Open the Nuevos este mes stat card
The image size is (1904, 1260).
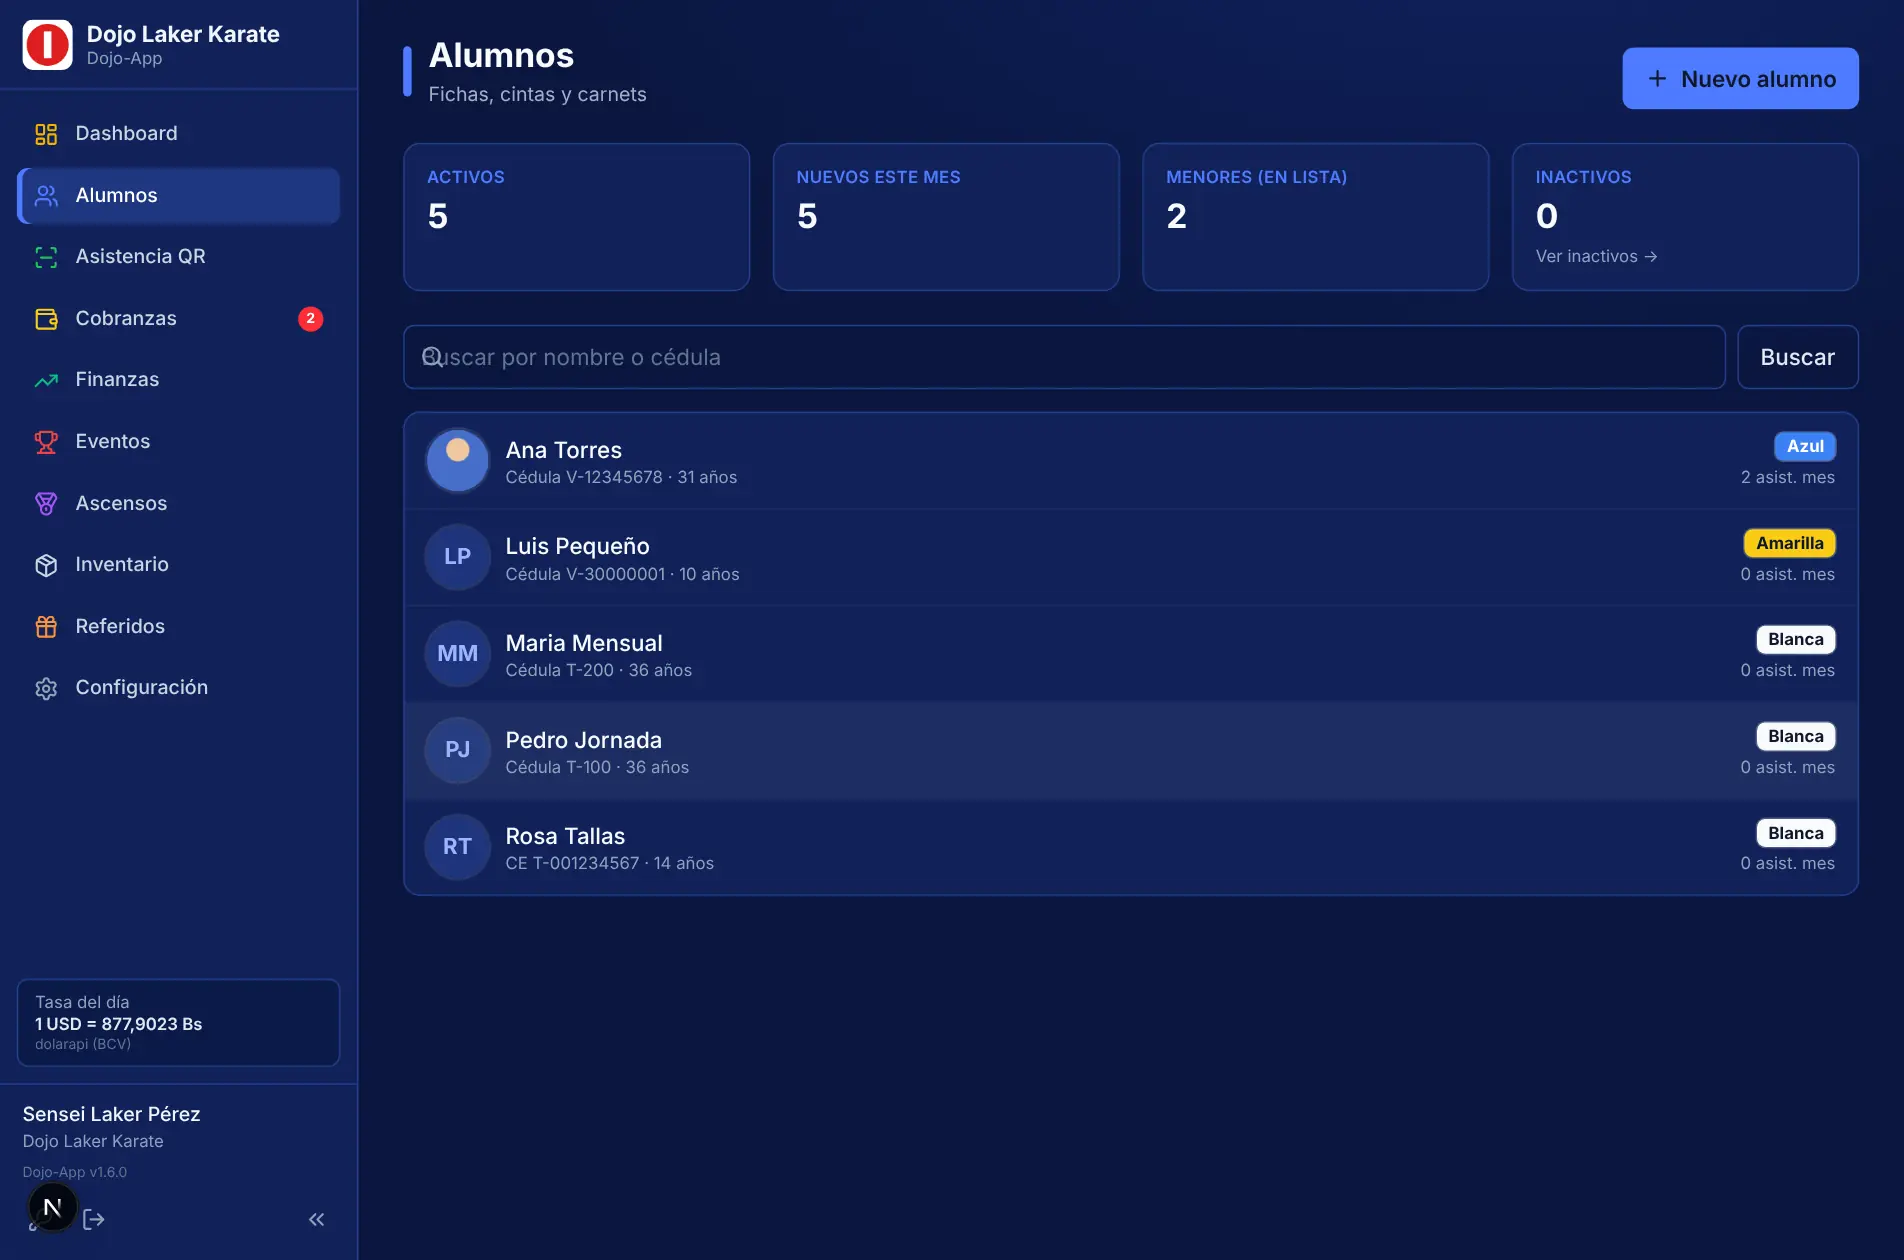(946, 217)
